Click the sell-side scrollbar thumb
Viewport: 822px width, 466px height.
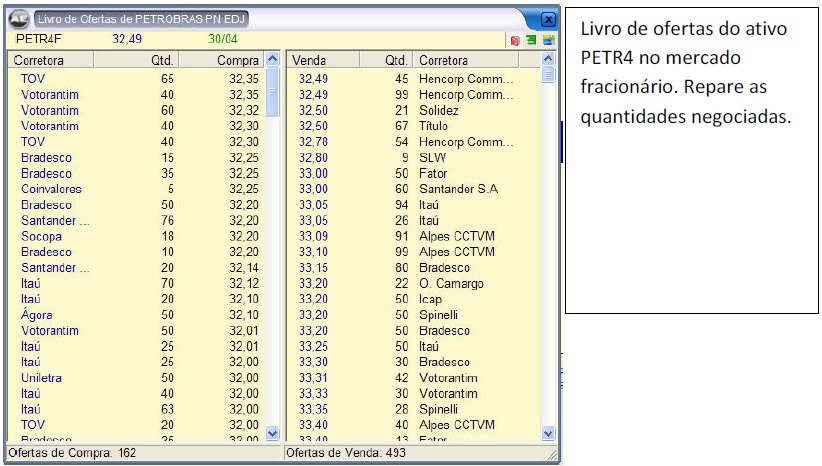coord(548,74)
